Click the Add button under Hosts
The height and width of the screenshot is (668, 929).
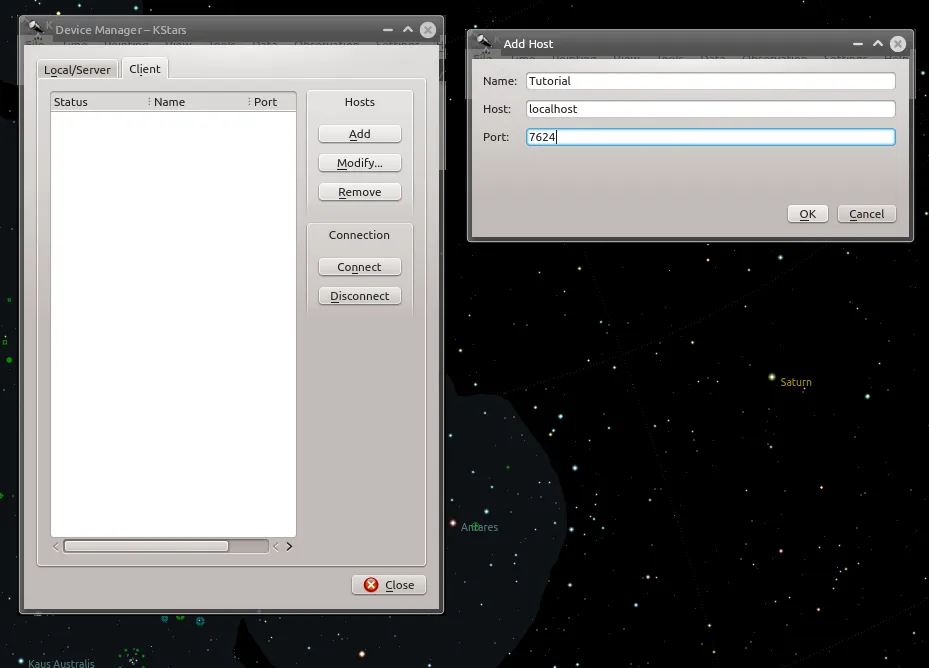point(360,134)
